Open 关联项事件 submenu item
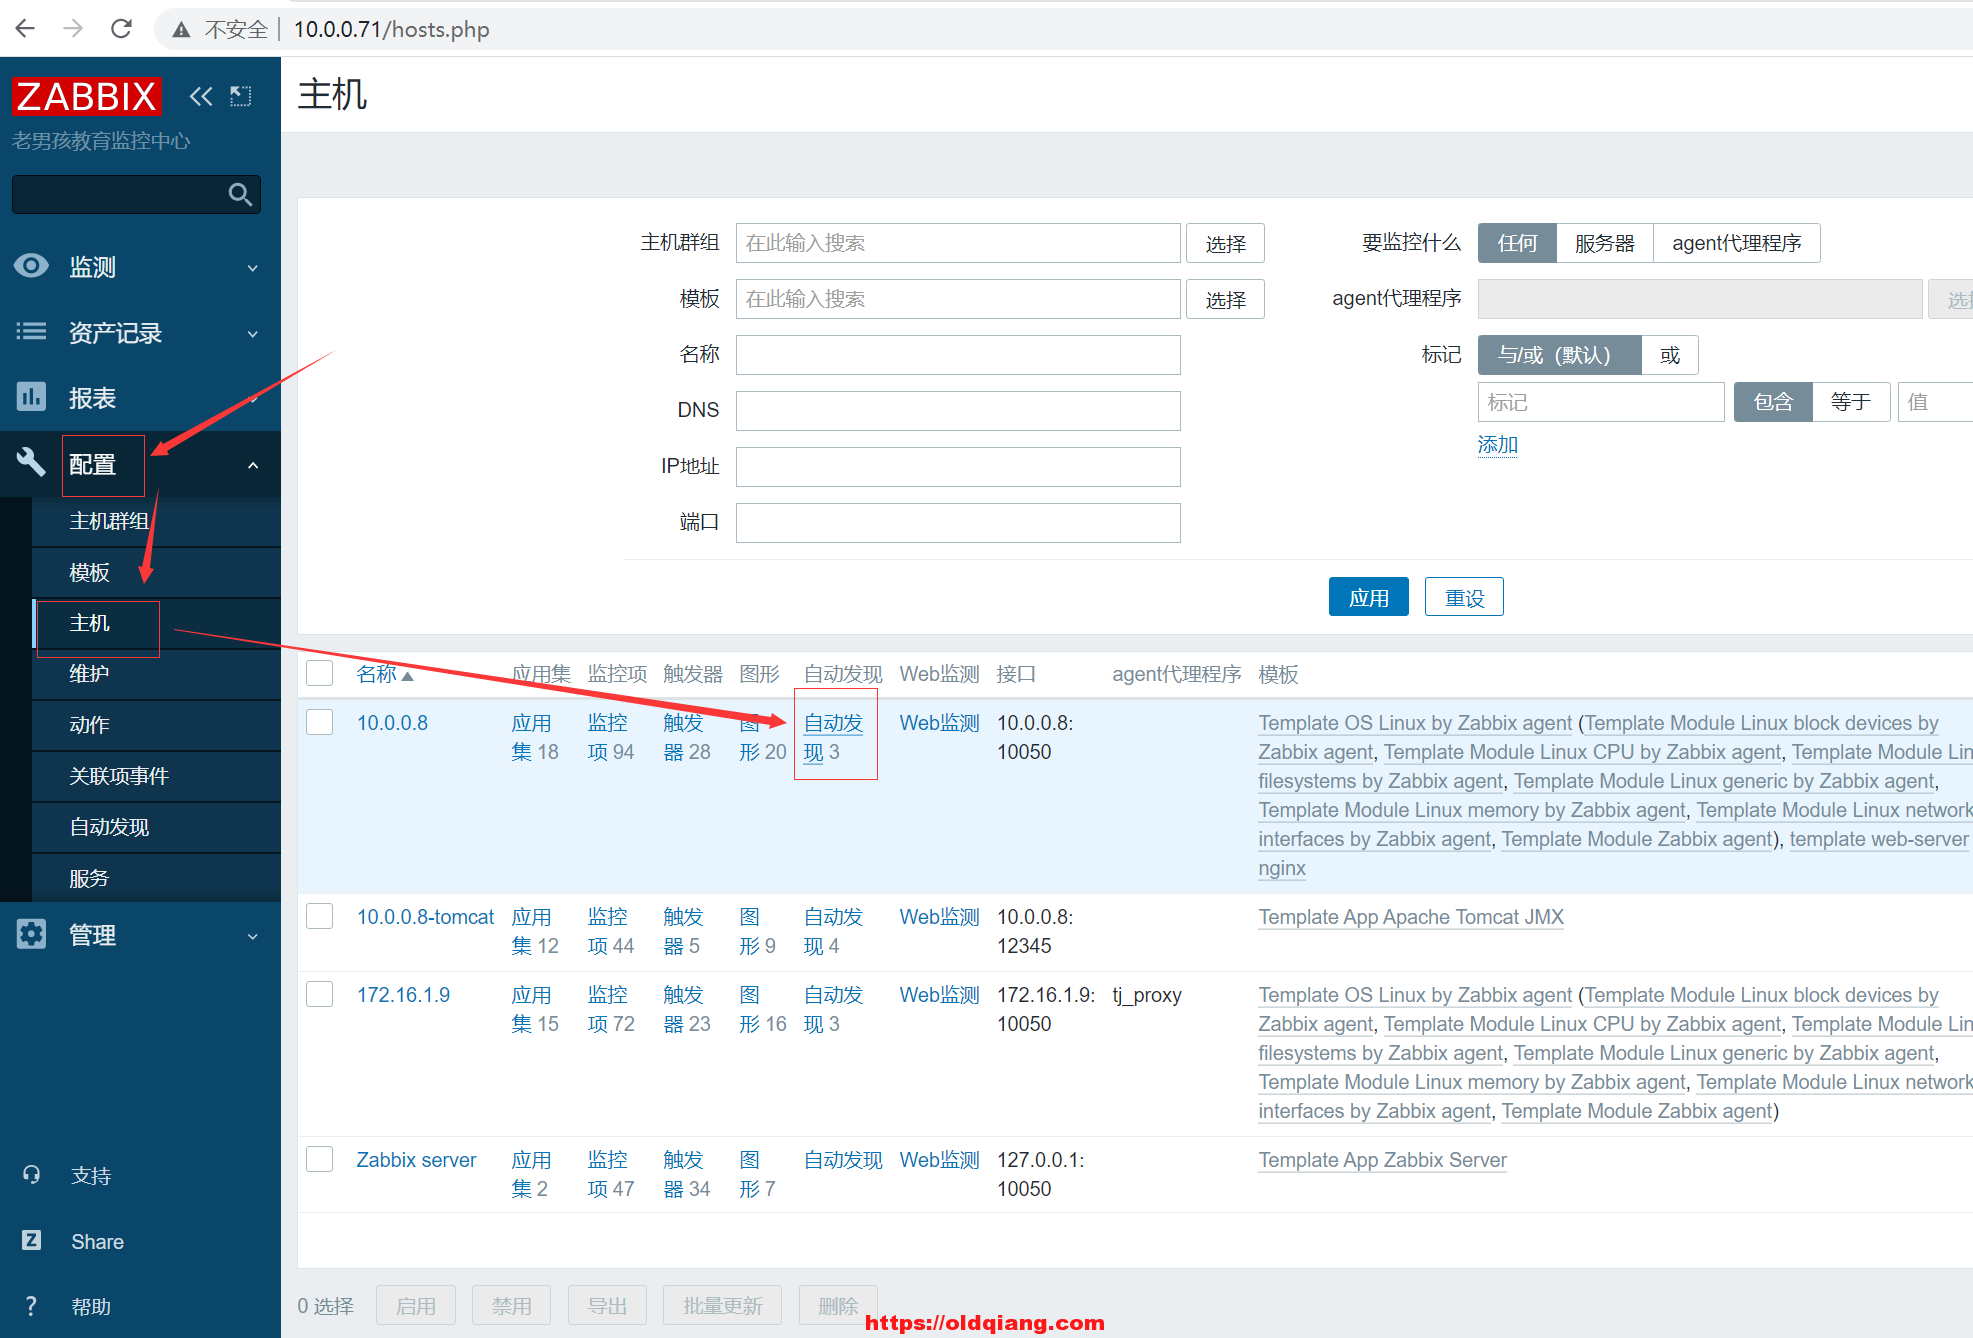This screenshot has height=1338, width=1973. click(x=156, y=776)
